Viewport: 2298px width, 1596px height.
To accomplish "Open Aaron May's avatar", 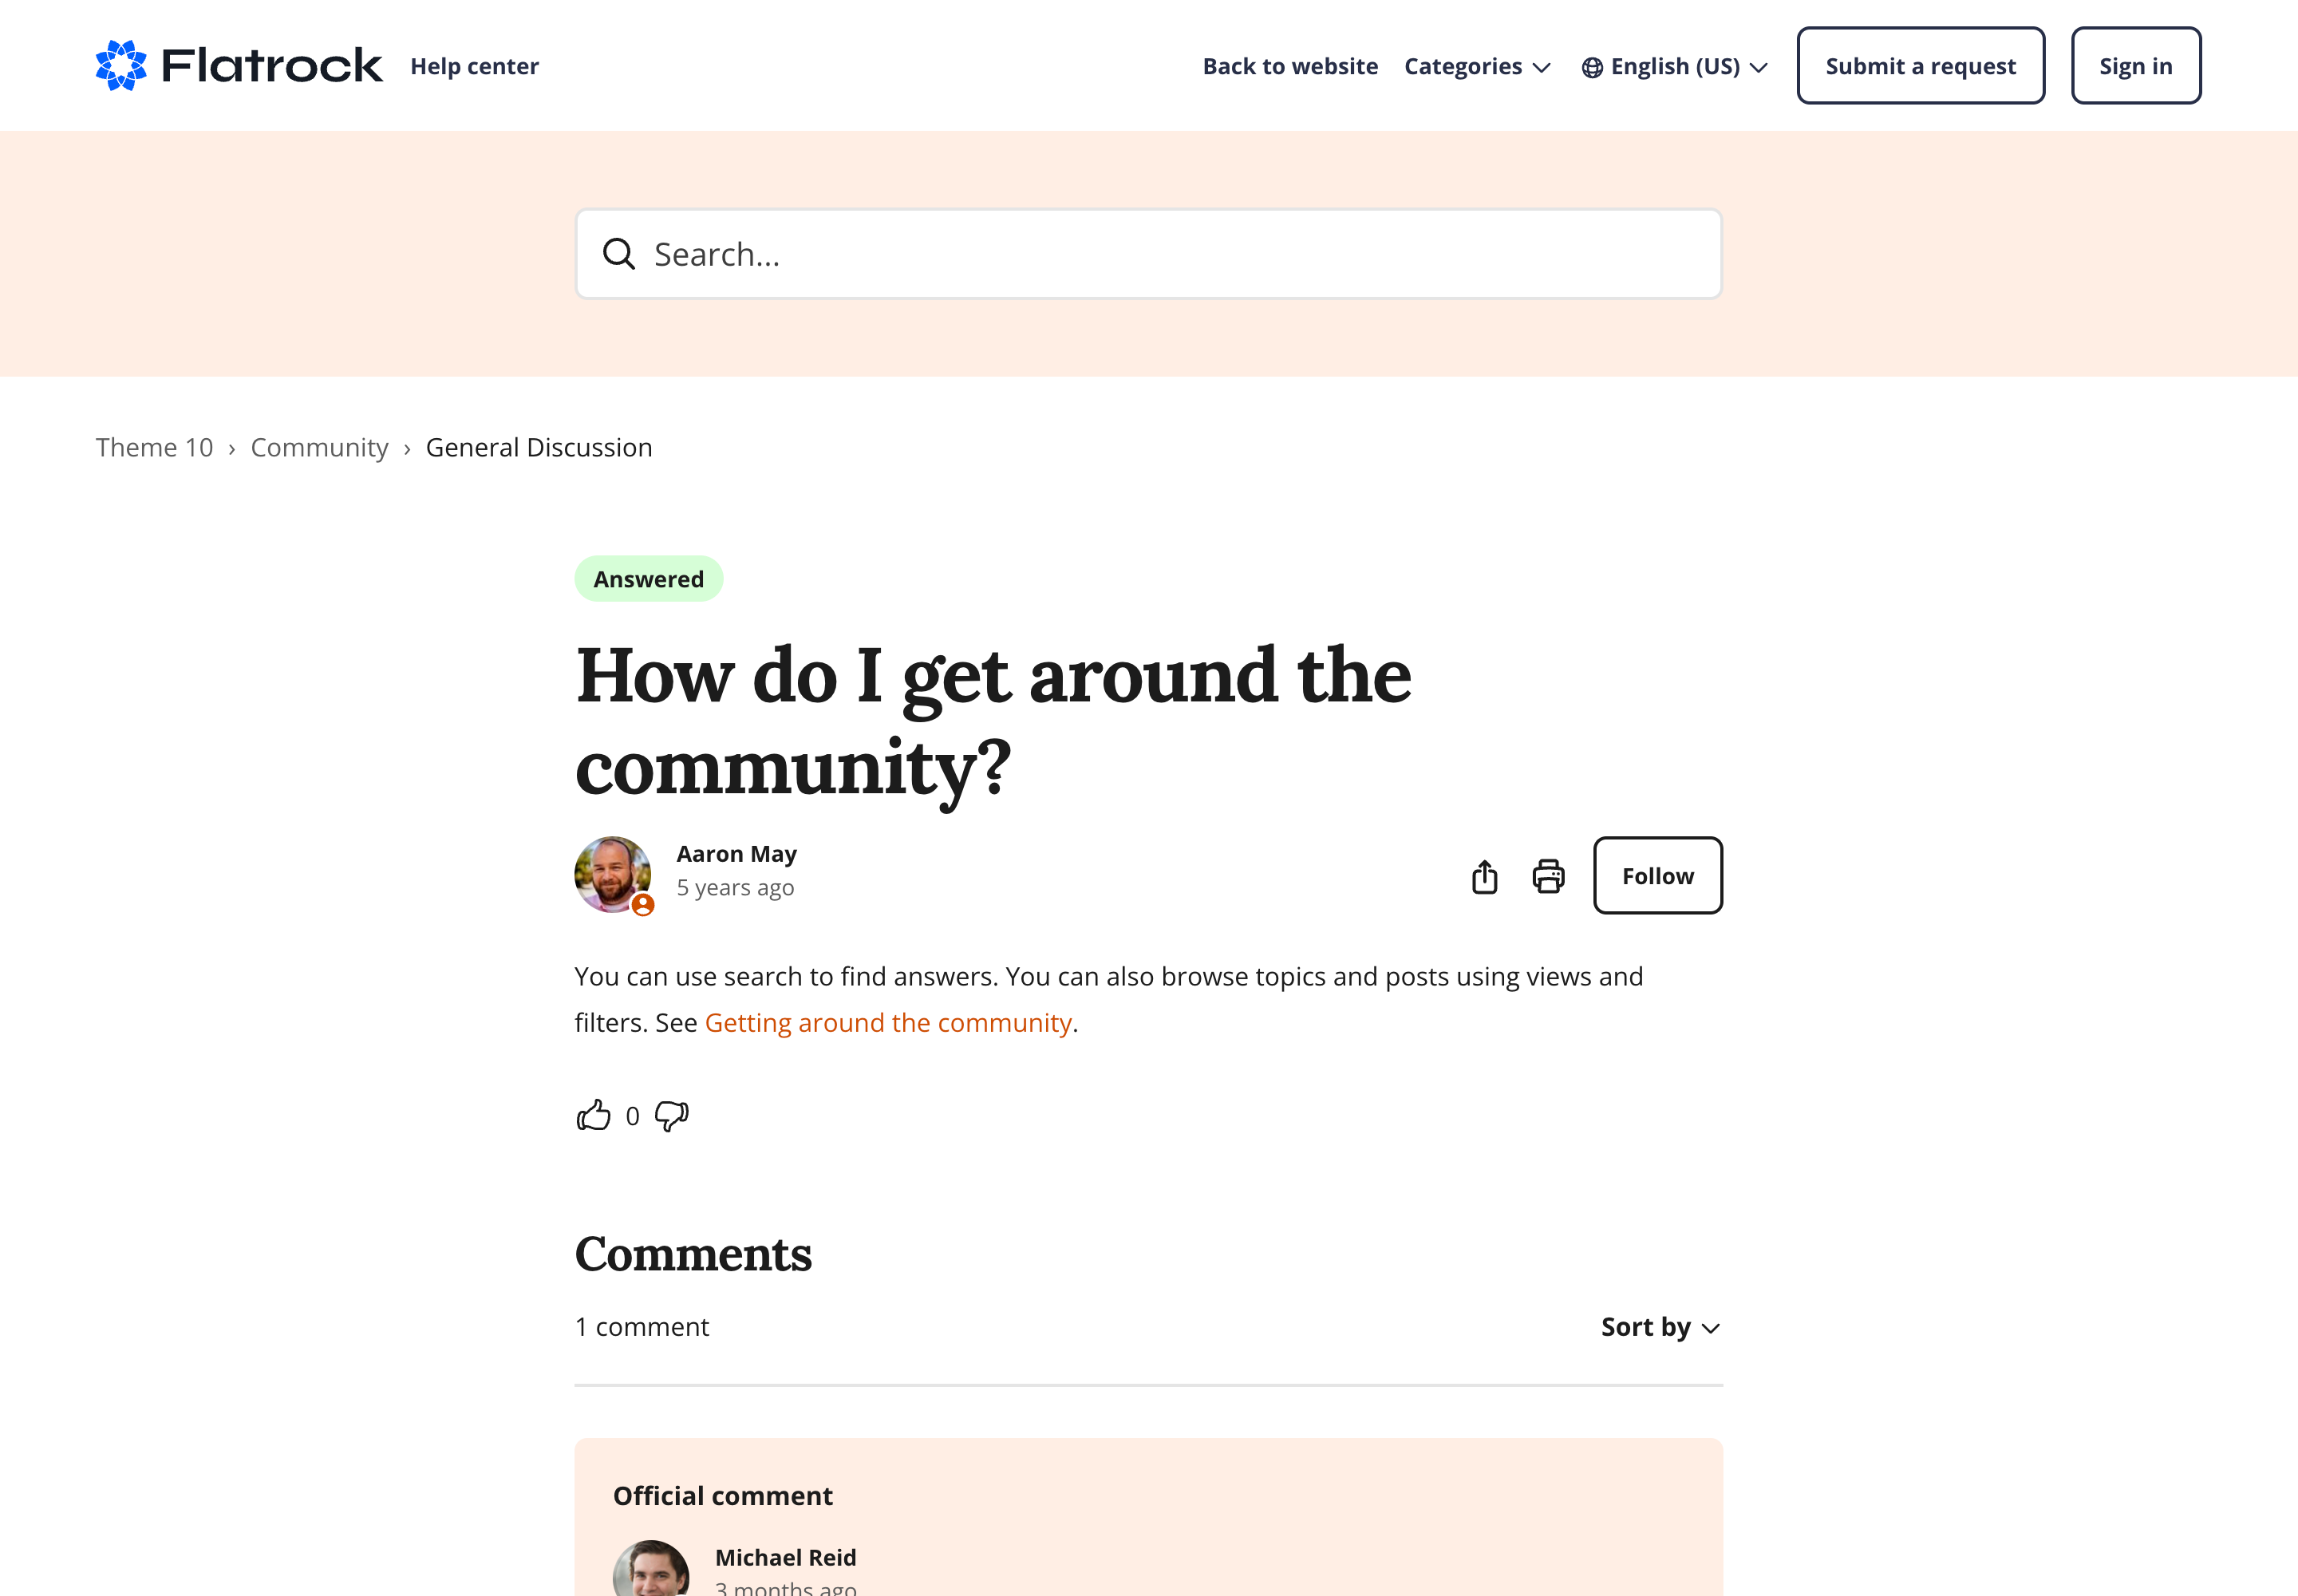I will point(613,874).
